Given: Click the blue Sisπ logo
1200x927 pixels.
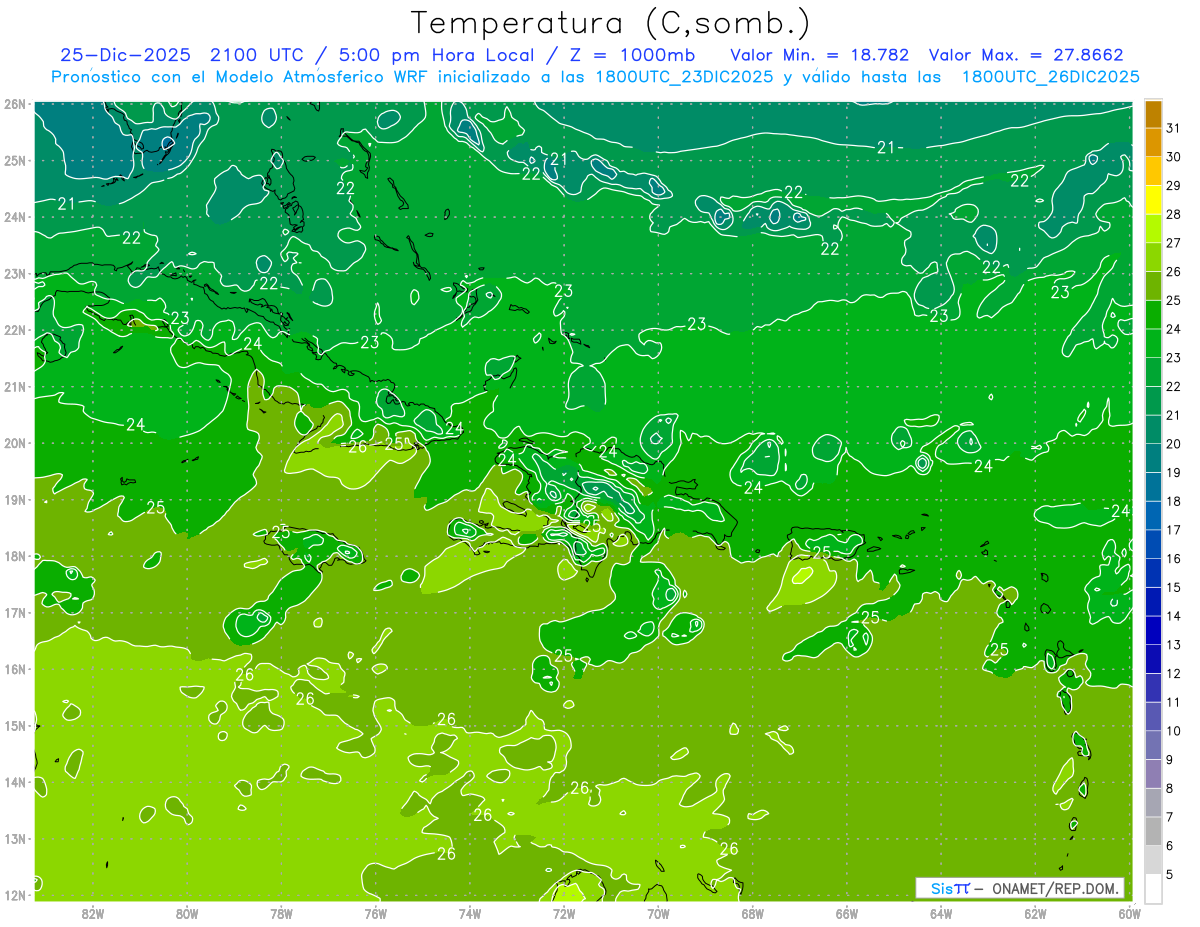Looking at the screenshot, I should point(950,888).
